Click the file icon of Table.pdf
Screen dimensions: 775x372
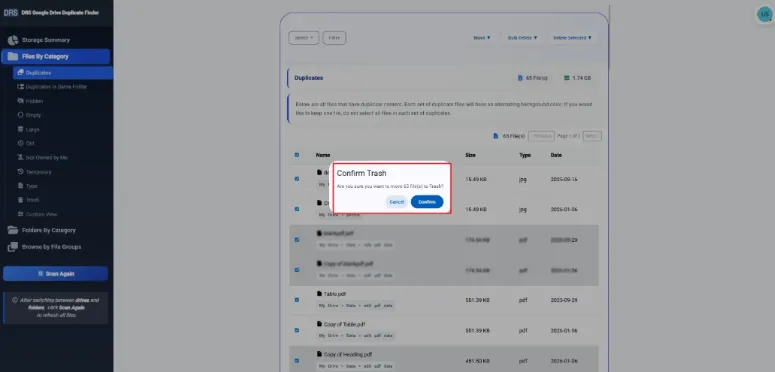(319, 293)
